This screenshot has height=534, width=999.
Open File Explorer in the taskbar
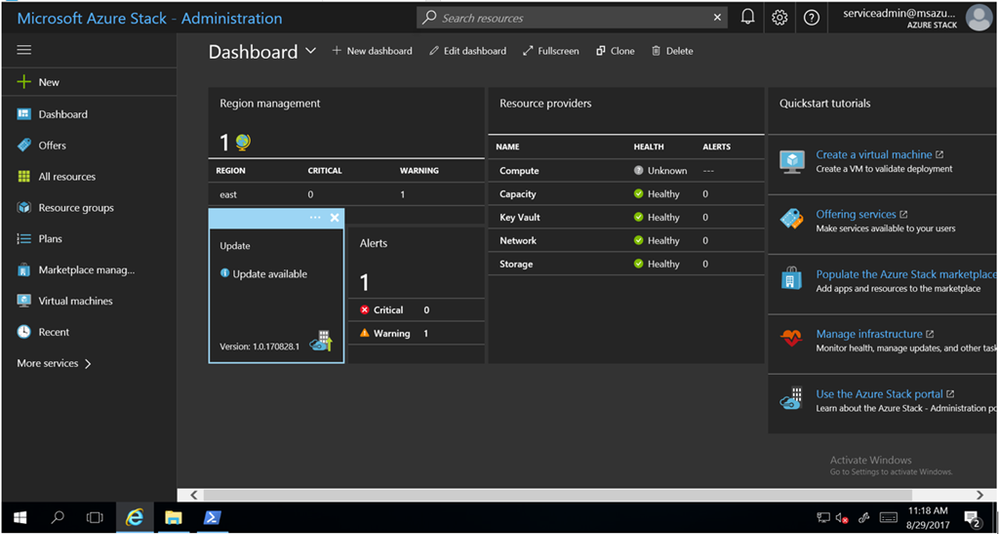(x=173, y=517)
